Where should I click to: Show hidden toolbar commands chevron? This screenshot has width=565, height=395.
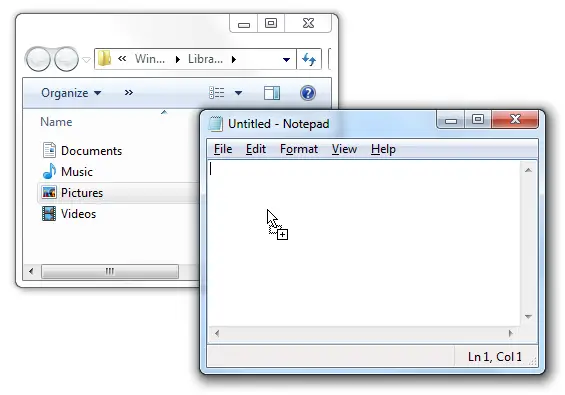[x=129, y=93]
